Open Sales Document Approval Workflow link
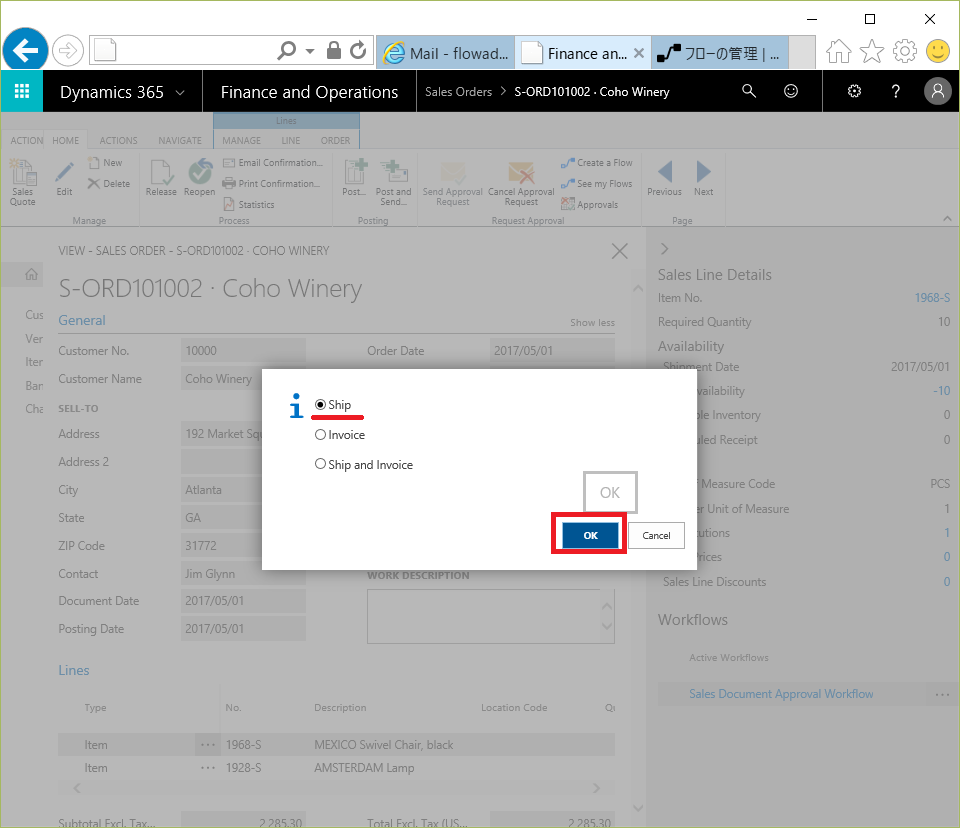This screenshot has height=828, width=960. coord(781,694)
